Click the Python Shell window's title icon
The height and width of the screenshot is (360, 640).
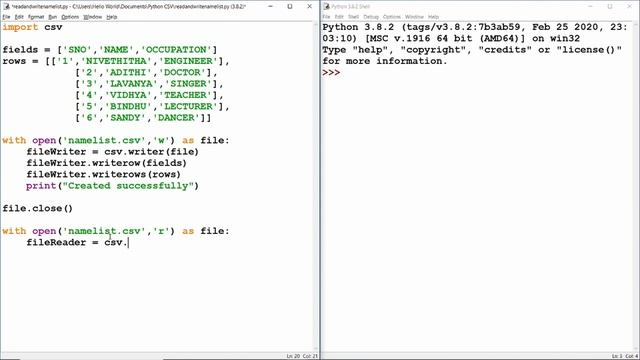[326, 7]
